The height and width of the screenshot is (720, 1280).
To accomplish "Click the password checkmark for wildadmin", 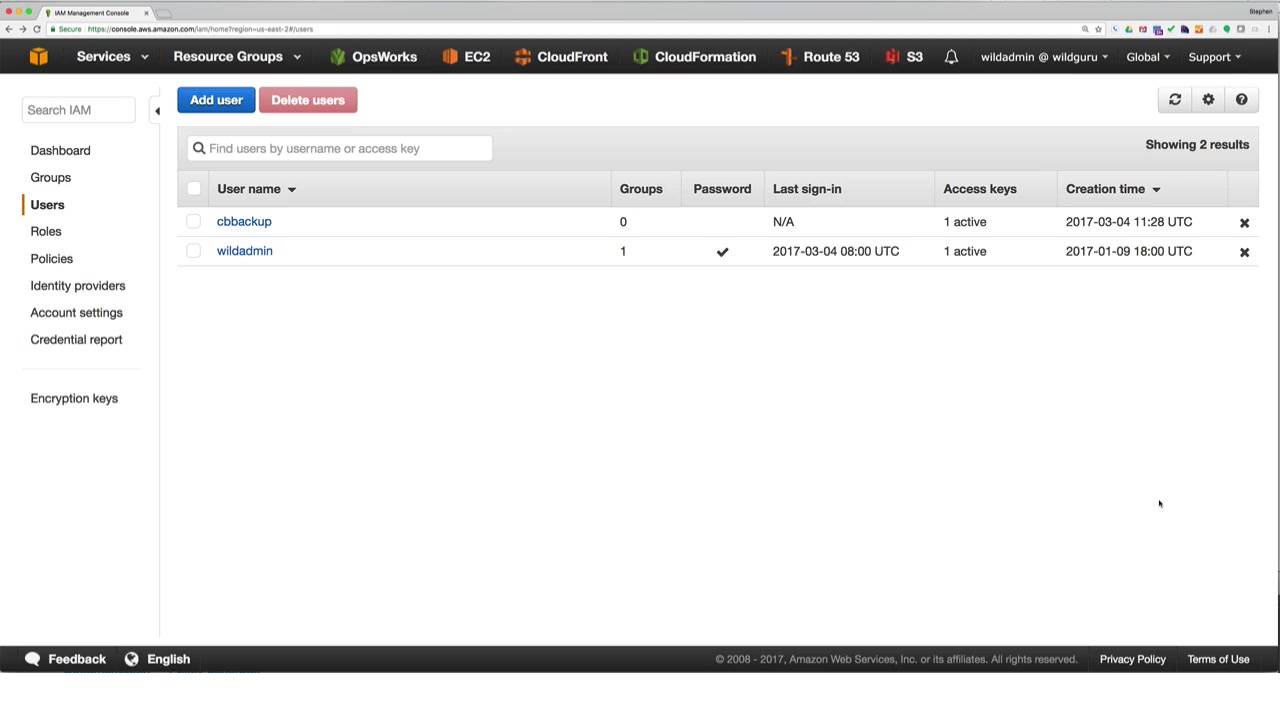I will (x=722, y=252).
